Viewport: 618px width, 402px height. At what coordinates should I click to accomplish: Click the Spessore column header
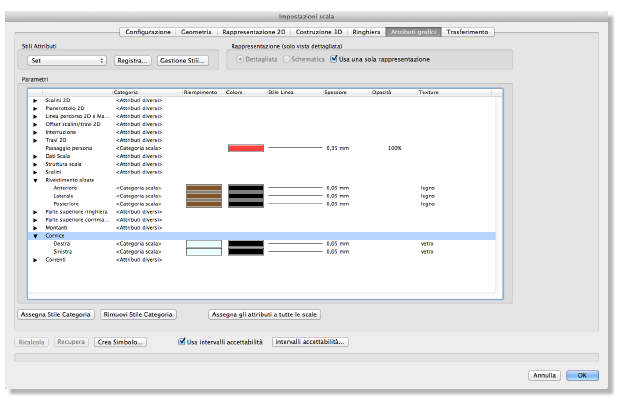click(347, 92)
